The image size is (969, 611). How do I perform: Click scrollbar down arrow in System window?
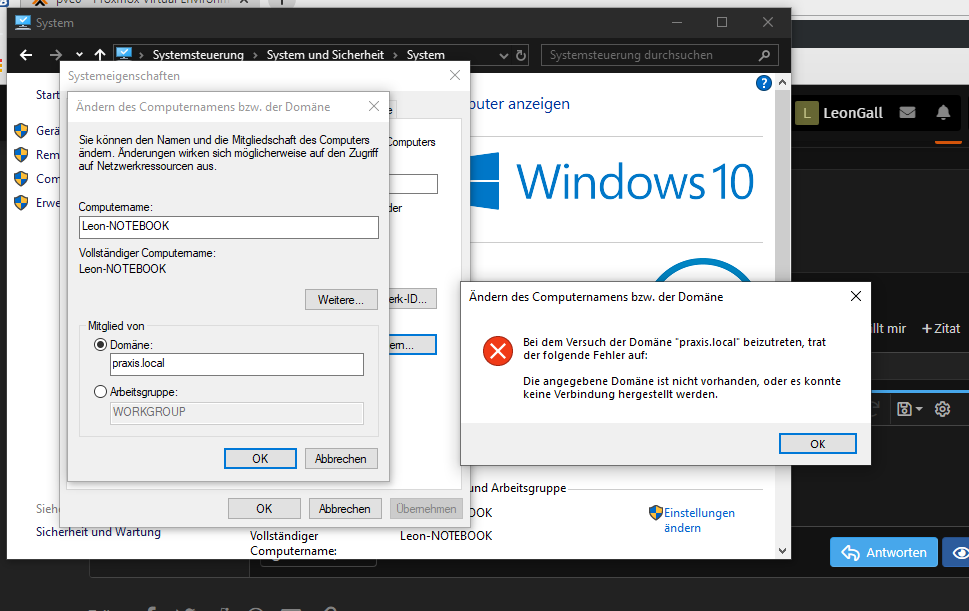pyautogui.click(x=782, y=550)
